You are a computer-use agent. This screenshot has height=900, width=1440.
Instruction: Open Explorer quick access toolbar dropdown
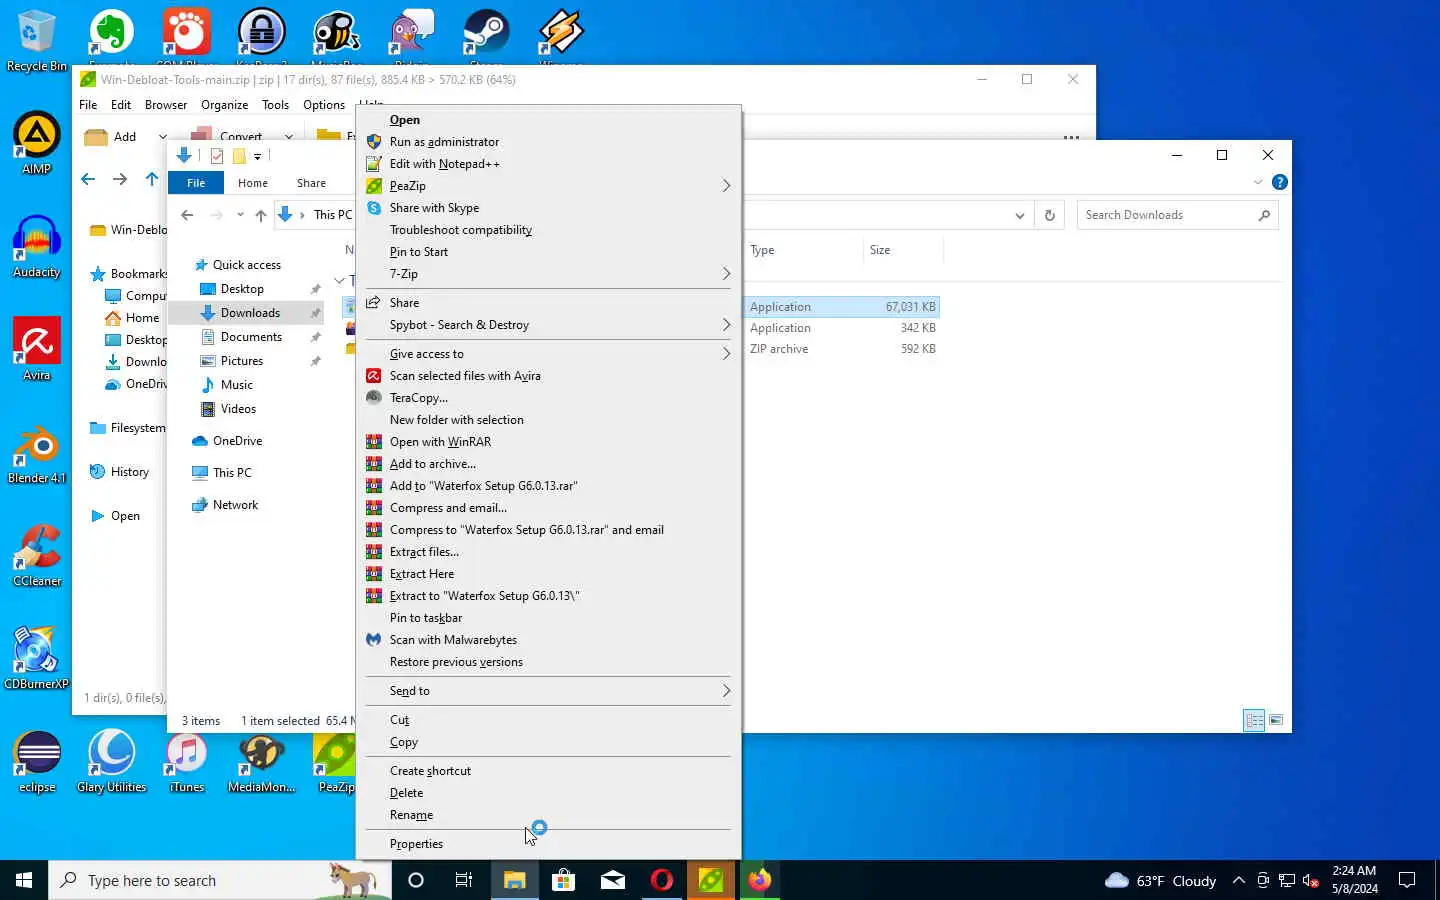click(257, 156)
